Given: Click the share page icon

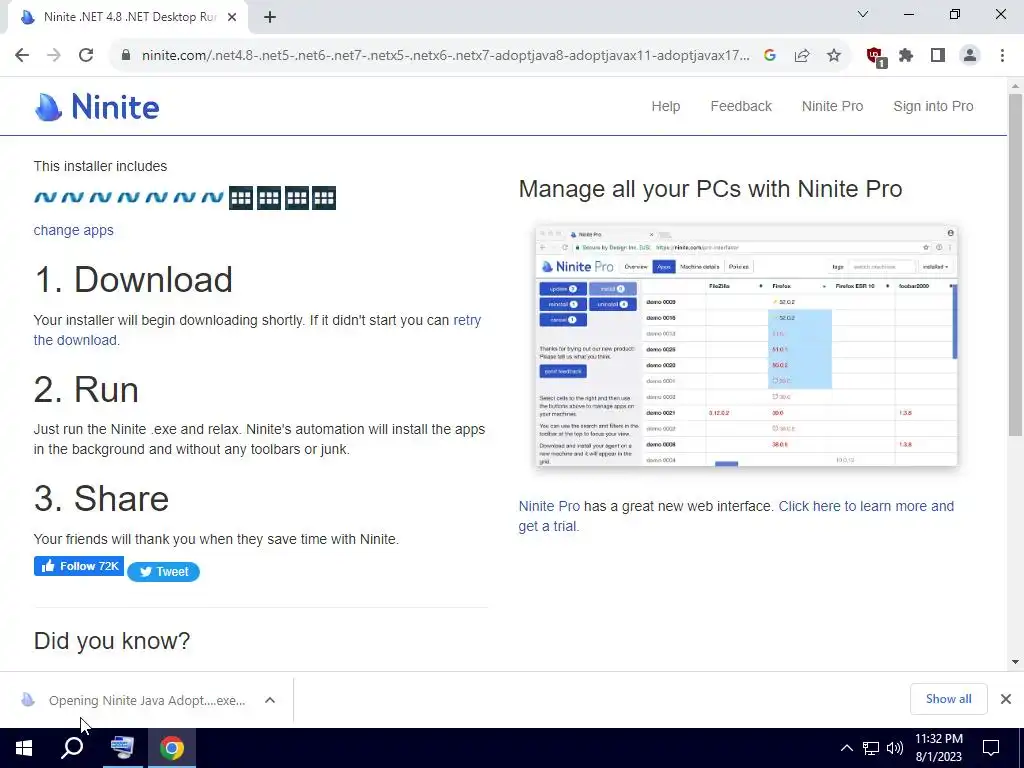Looking at the screenshot, I should pos(802,56).
